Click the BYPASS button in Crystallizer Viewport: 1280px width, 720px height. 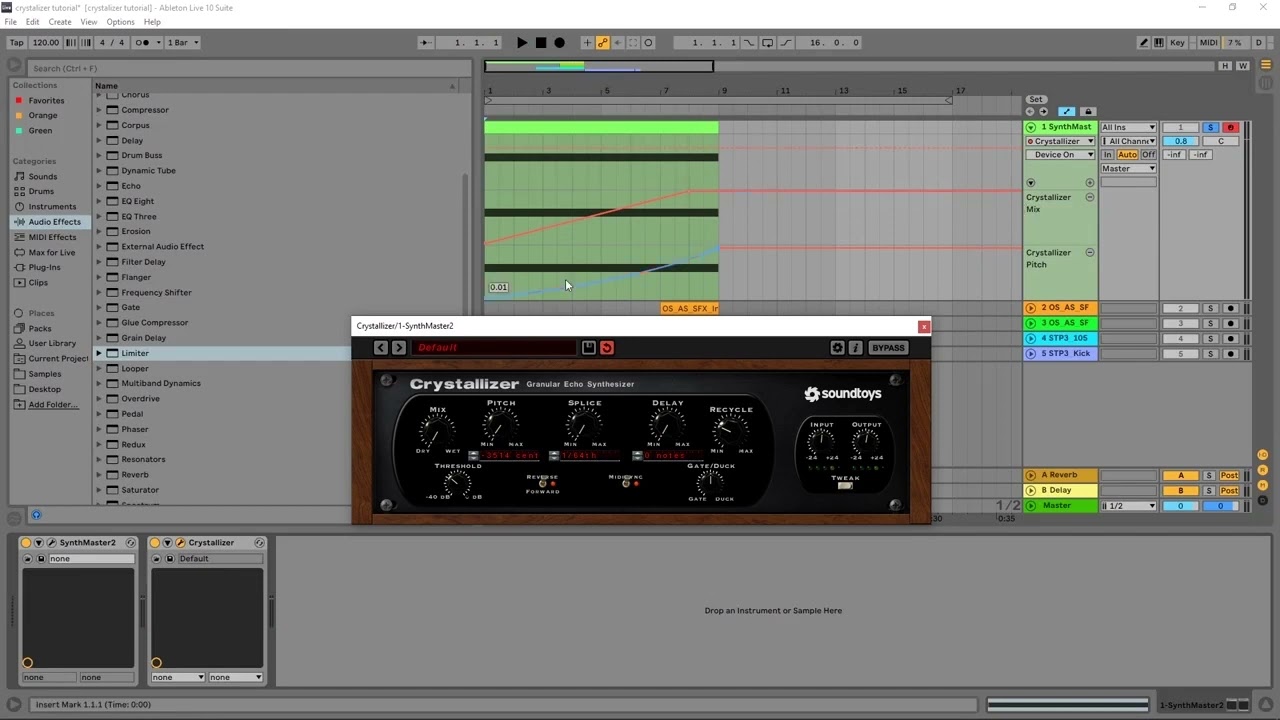pyautogui.click(x=888, y=347)
